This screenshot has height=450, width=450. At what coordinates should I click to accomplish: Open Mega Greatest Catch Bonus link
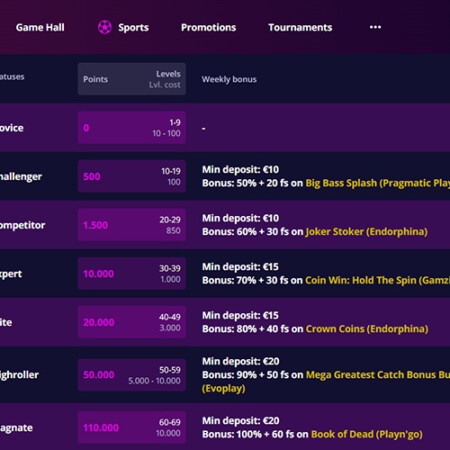tap(378, 375)
